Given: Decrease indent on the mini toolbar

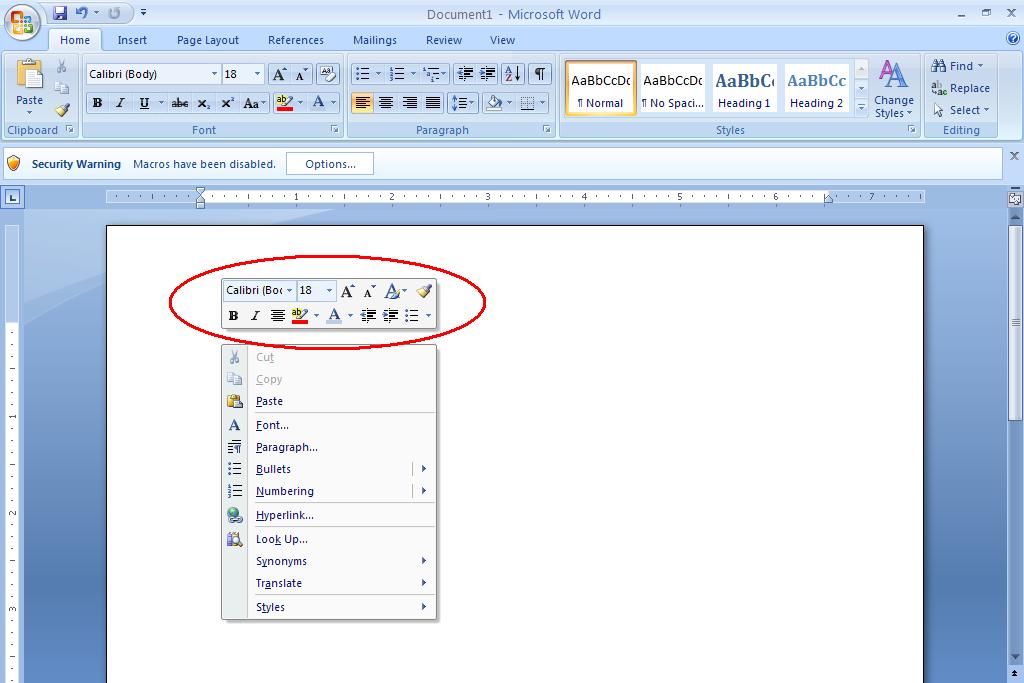Looking at the screenshot, I should pos(368,315).
